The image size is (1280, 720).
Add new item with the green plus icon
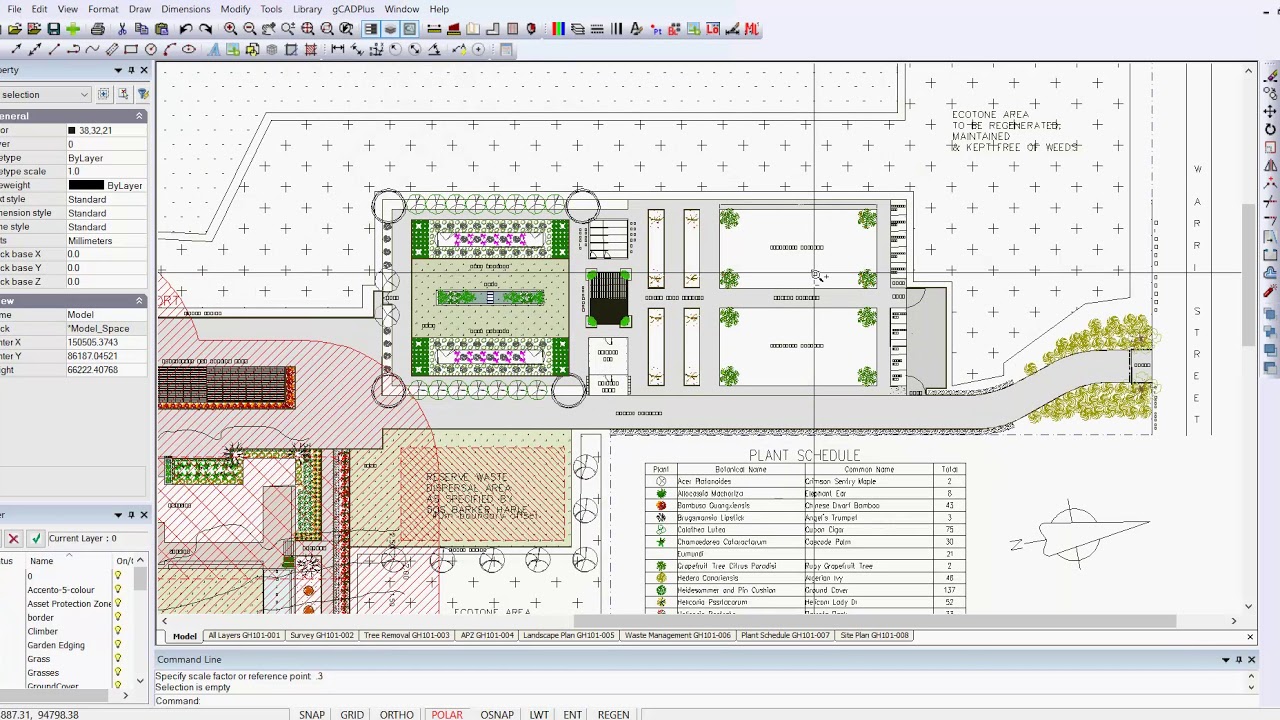(x=73, y=29)
